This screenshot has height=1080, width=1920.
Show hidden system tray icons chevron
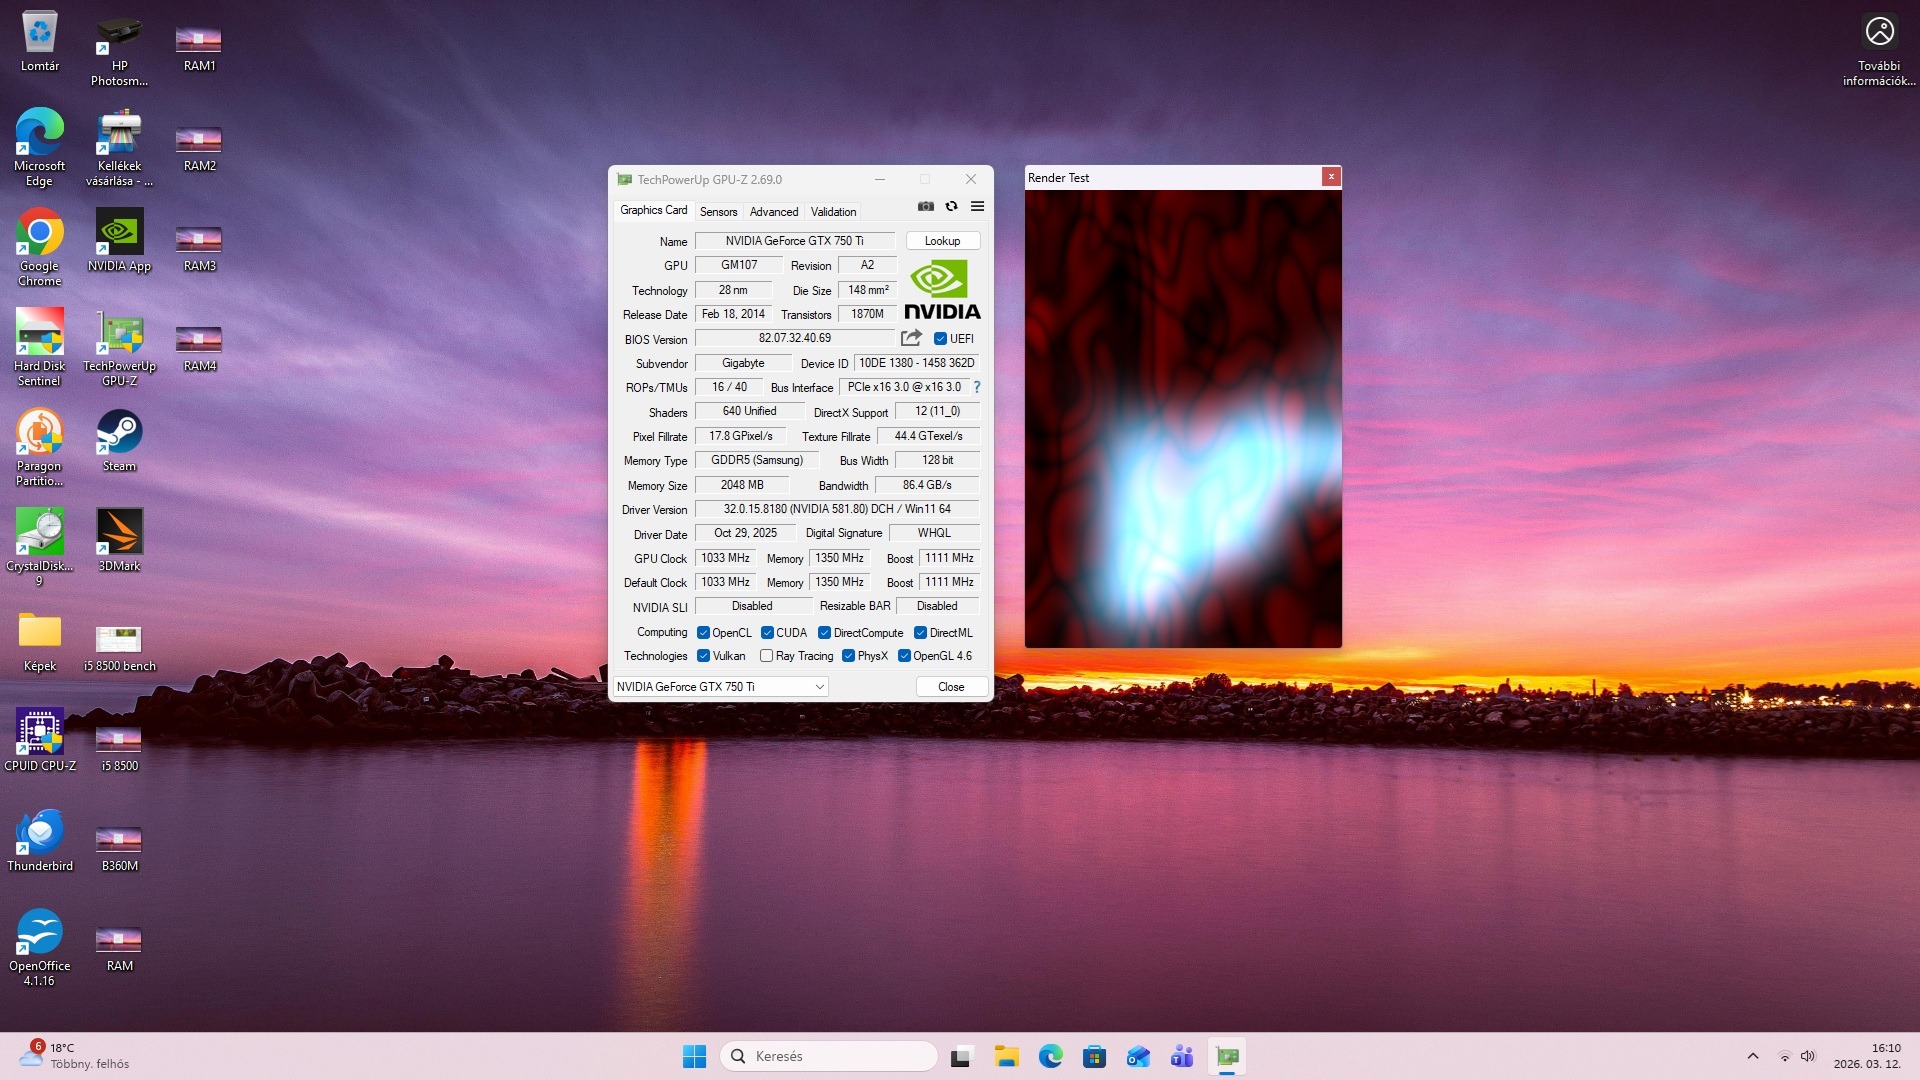pos(1752,1056)
